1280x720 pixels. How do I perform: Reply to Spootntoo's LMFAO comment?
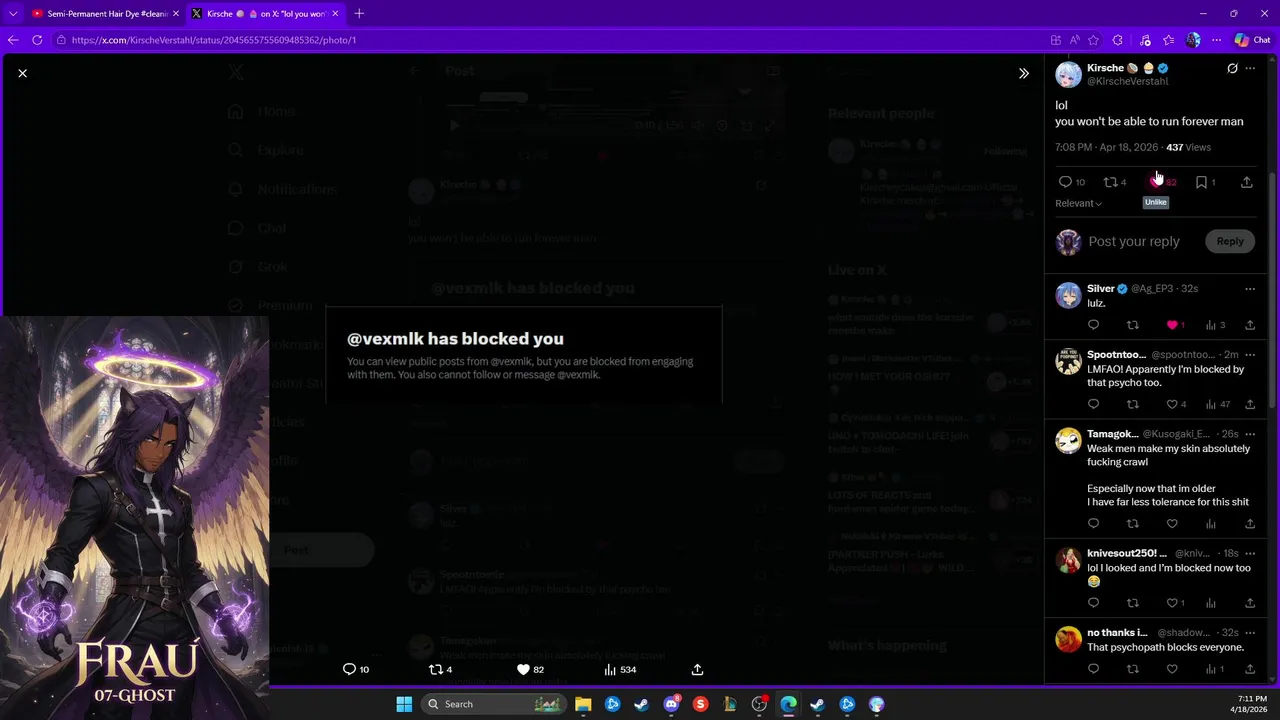(x=1093, y=404)
